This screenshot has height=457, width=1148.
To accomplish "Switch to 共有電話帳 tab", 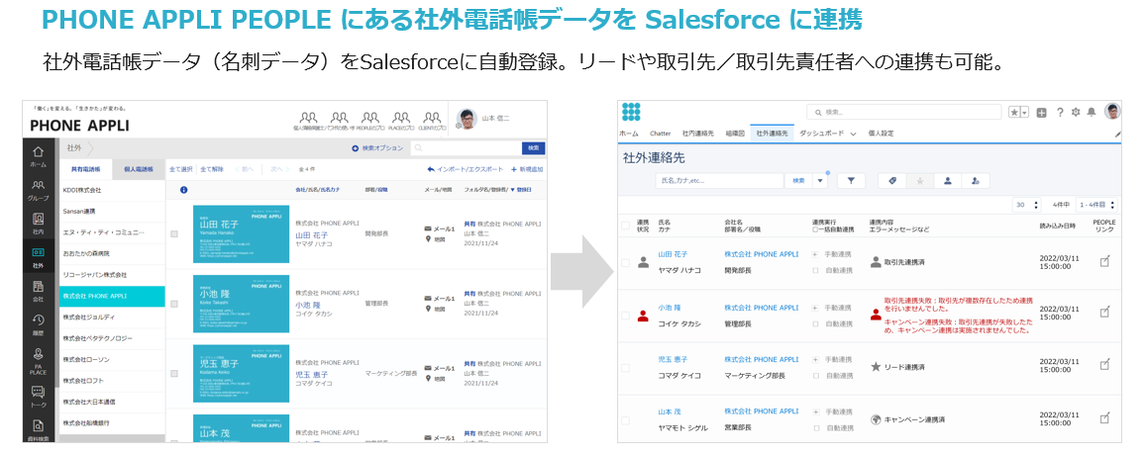I will pos(86,169).
